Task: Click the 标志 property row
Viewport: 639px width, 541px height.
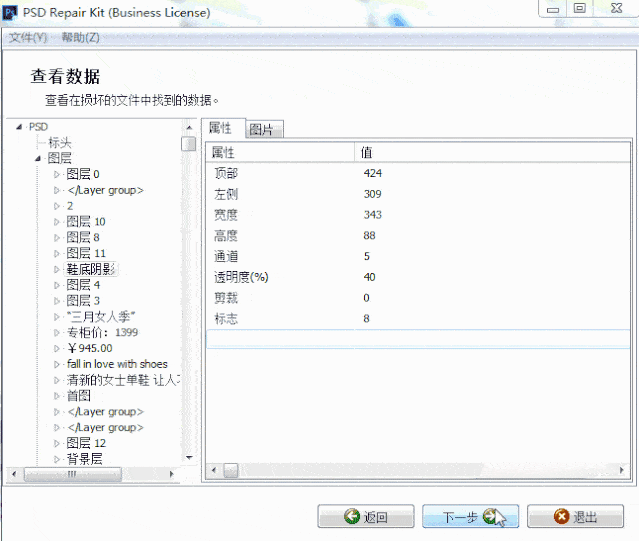Action: (418, 319)
